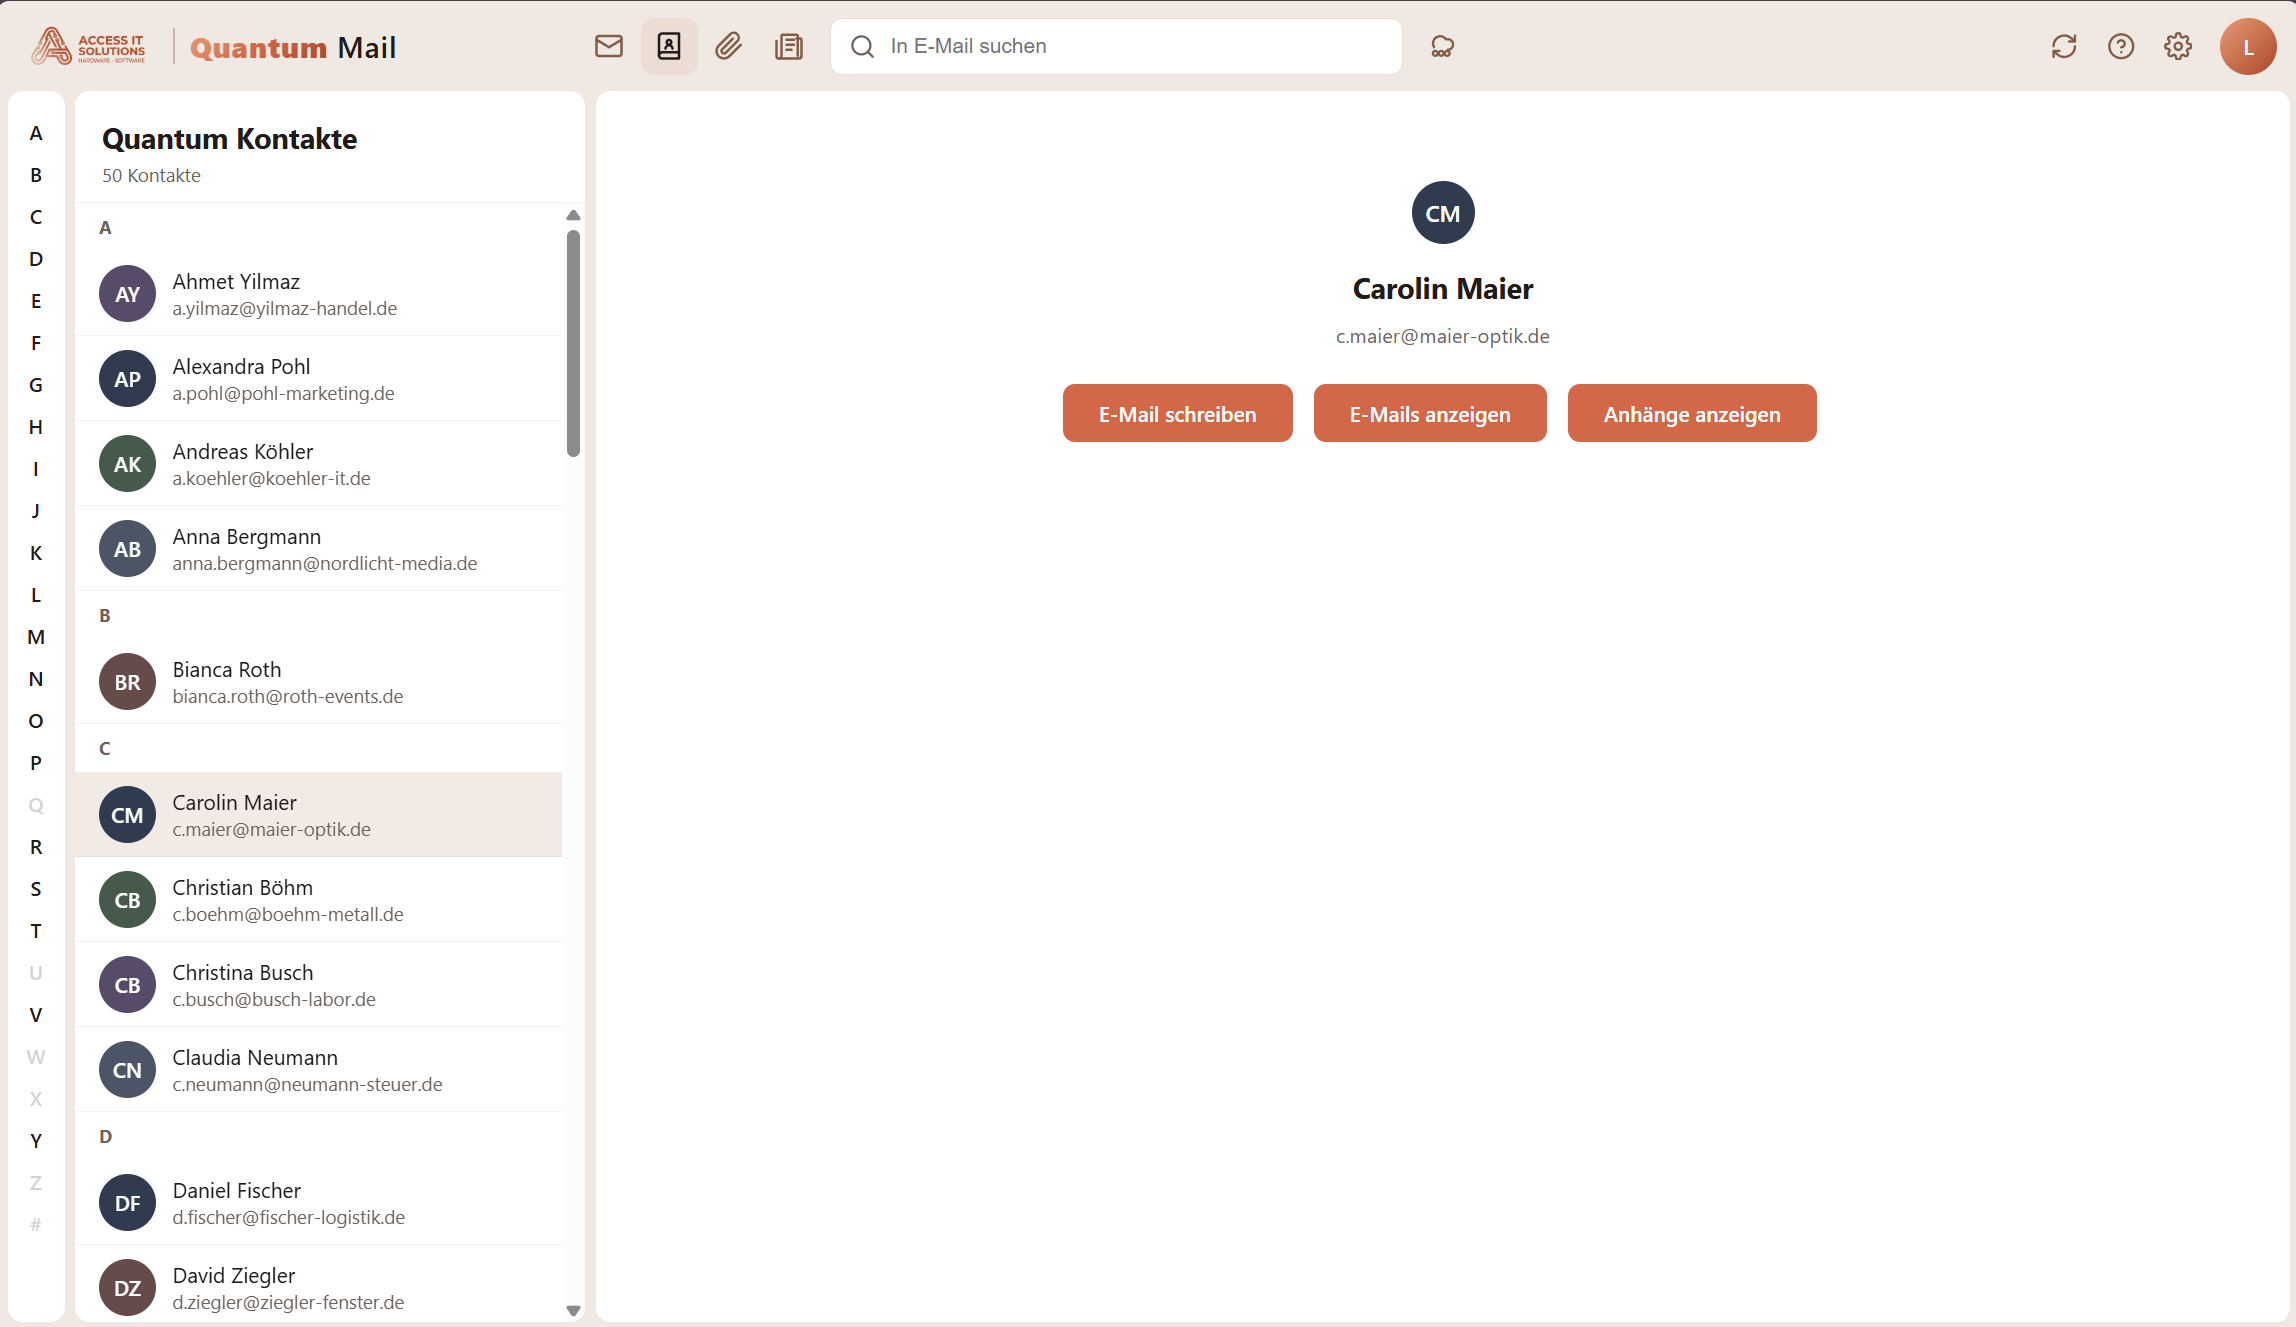Image resolution: width=2296 pixels, height=1327 pixels.
Task: Jump to letter E in alphabet index
Action: point(36,301)
